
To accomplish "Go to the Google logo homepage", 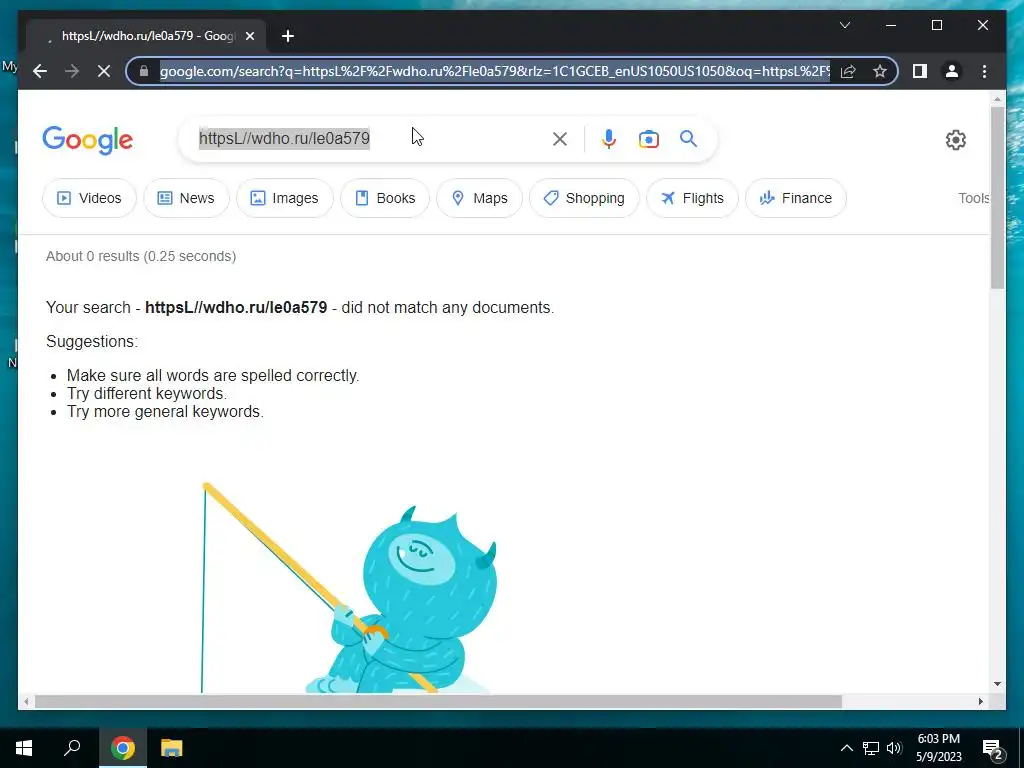I will click(88, 140).
